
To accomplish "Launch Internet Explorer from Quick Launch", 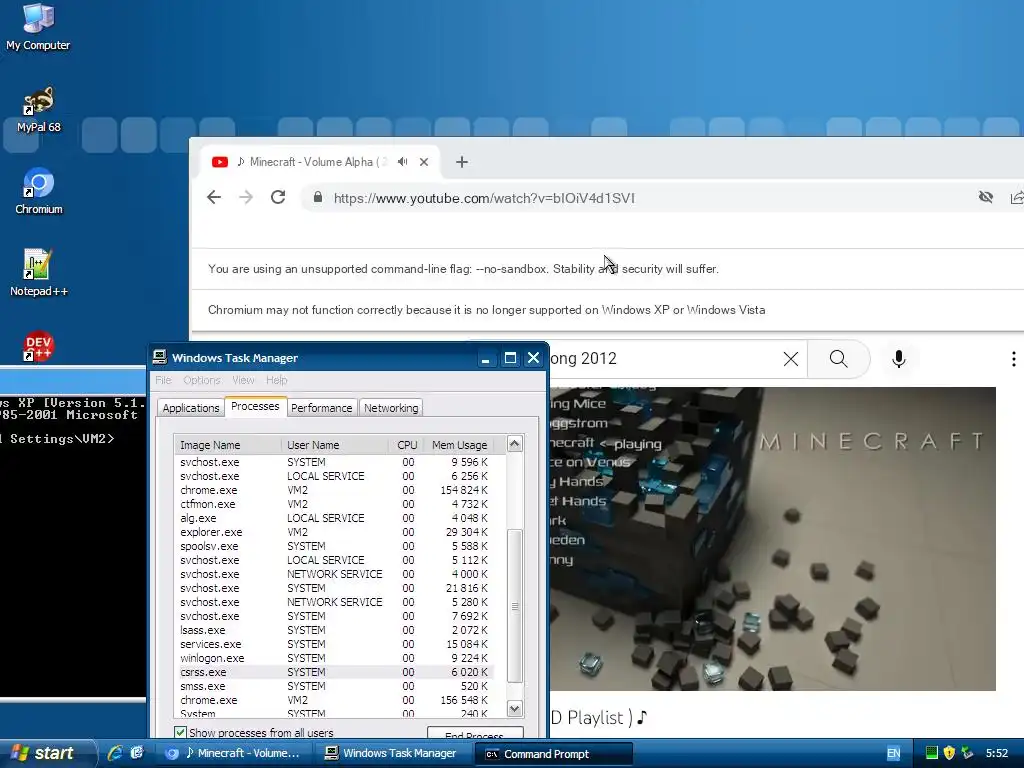I will (x=115, y=753).
